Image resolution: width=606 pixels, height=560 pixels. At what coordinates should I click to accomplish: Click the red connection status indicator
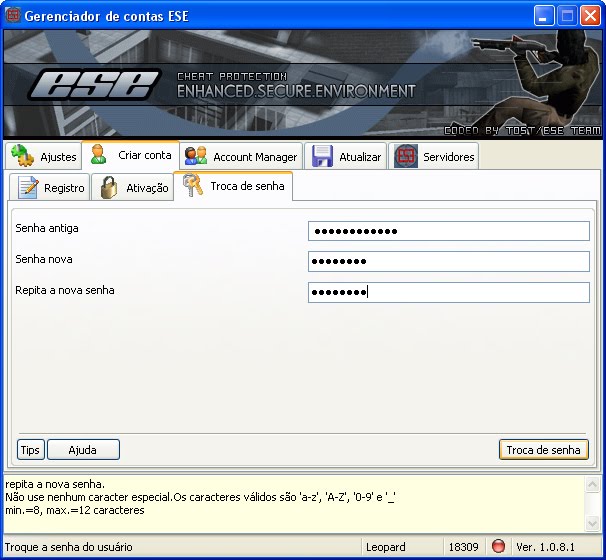[498, 547]
